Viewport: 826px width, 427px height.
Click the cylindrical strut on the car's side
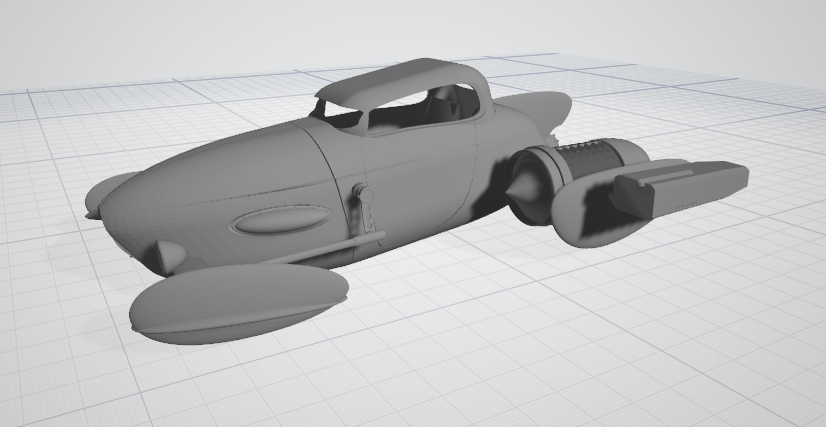point(365,210)
